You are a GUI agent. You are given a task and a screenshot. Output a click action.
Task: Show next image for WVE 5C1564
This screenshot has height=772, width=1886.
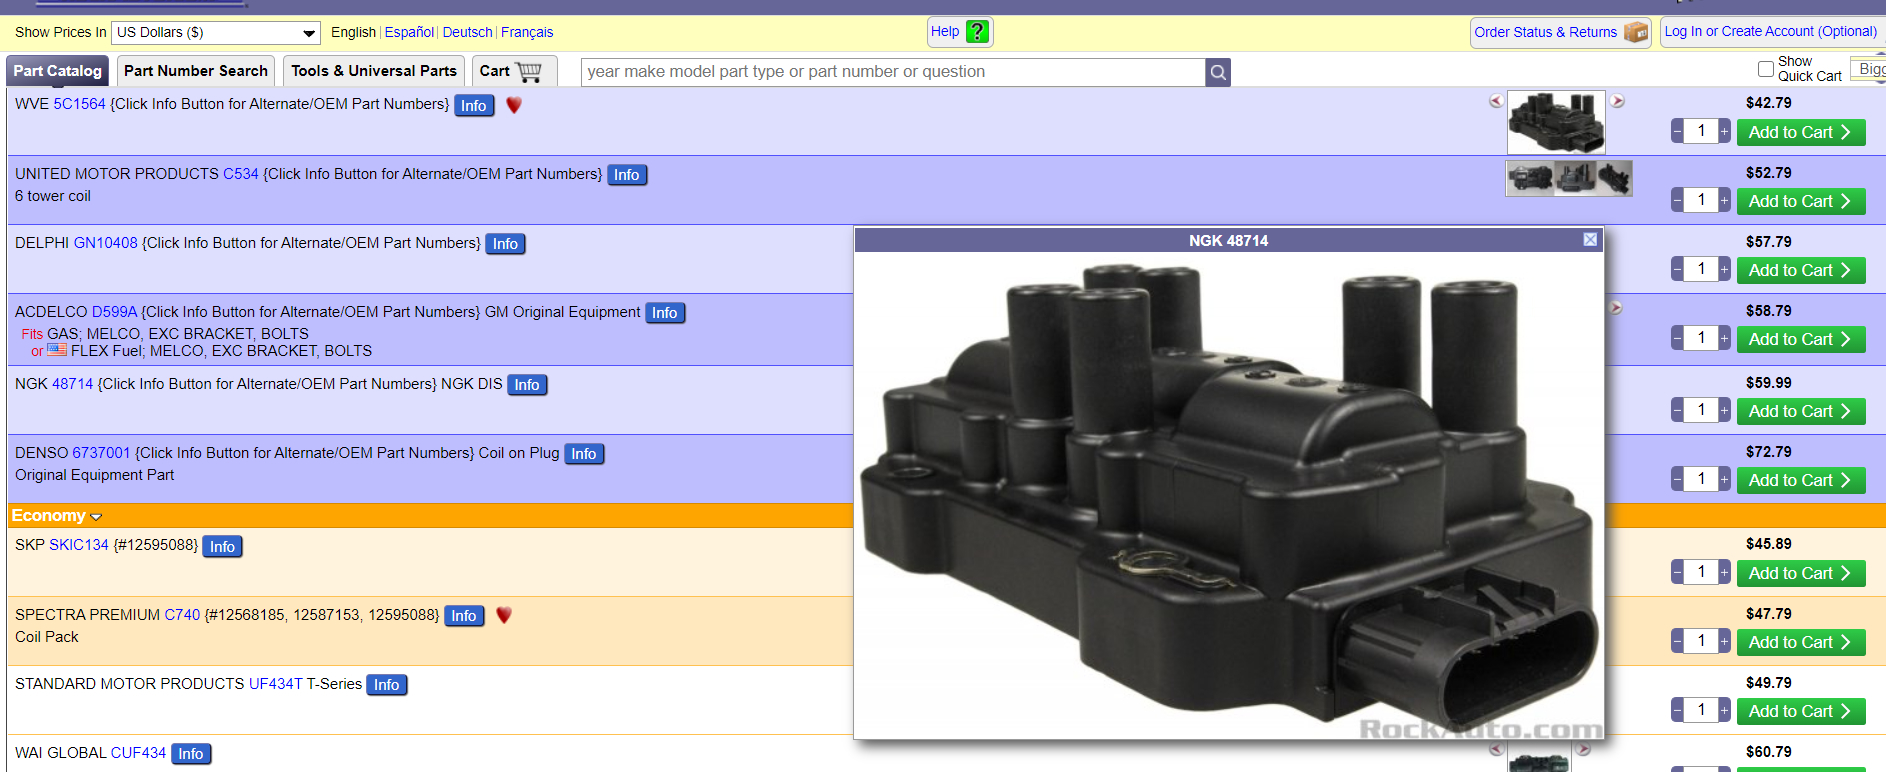point(1617,101)
